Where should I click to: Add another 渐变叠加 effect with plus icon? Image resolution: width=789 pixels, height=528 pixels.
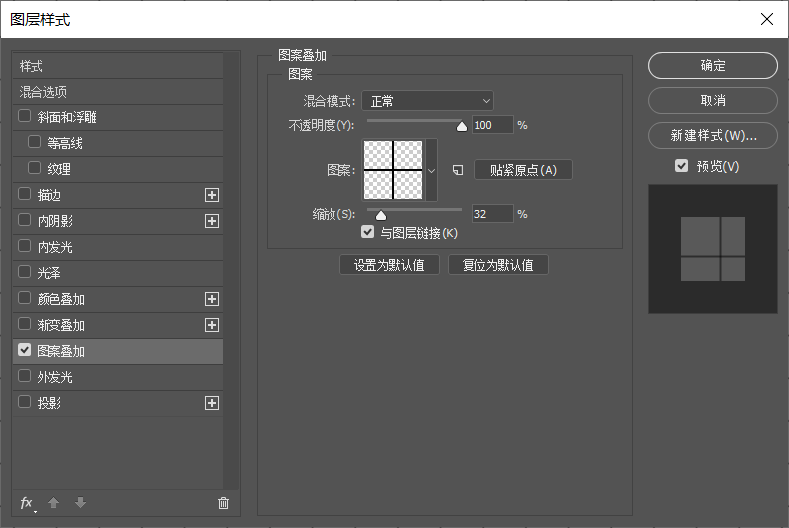tap(212, 325)
